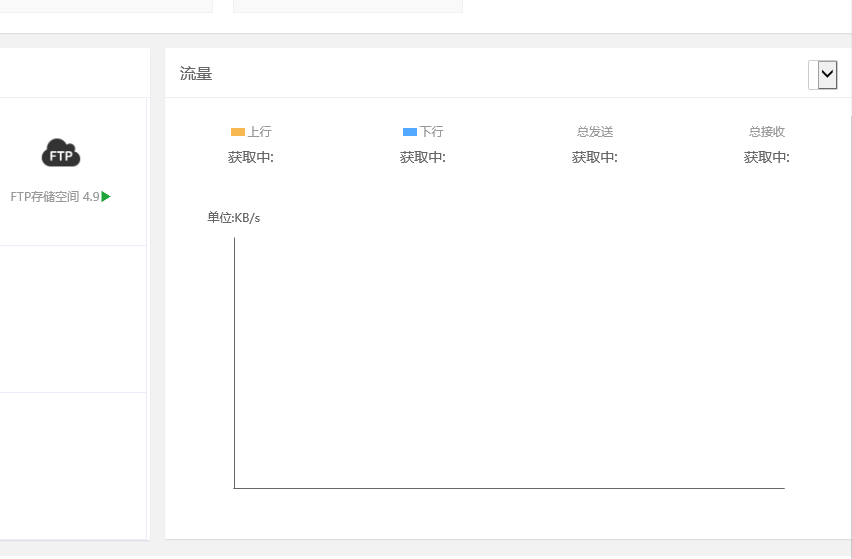Screen dimensions: 852x559
Task: Click the 上行 legend label
Action: click(259, 131)
